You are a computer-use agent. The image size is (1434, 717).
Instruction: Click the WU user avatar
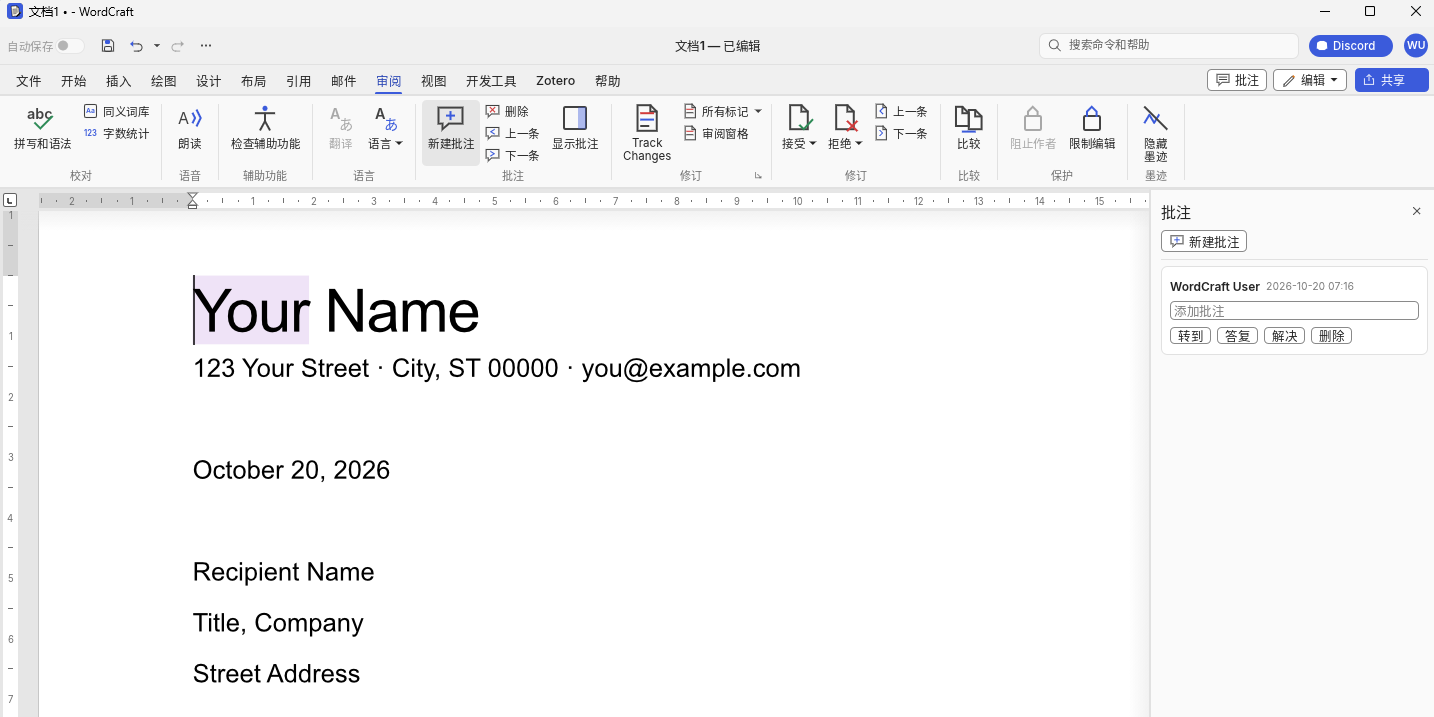pos(1416,46)
